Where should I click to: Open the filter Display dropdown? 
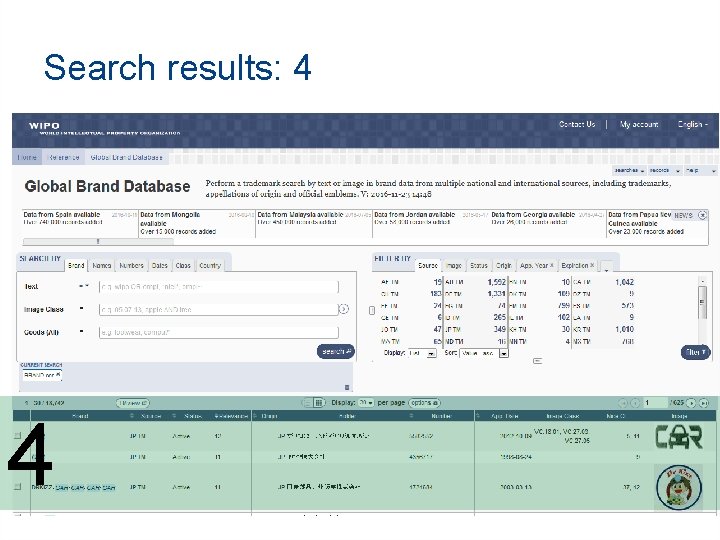coord(422,353)
